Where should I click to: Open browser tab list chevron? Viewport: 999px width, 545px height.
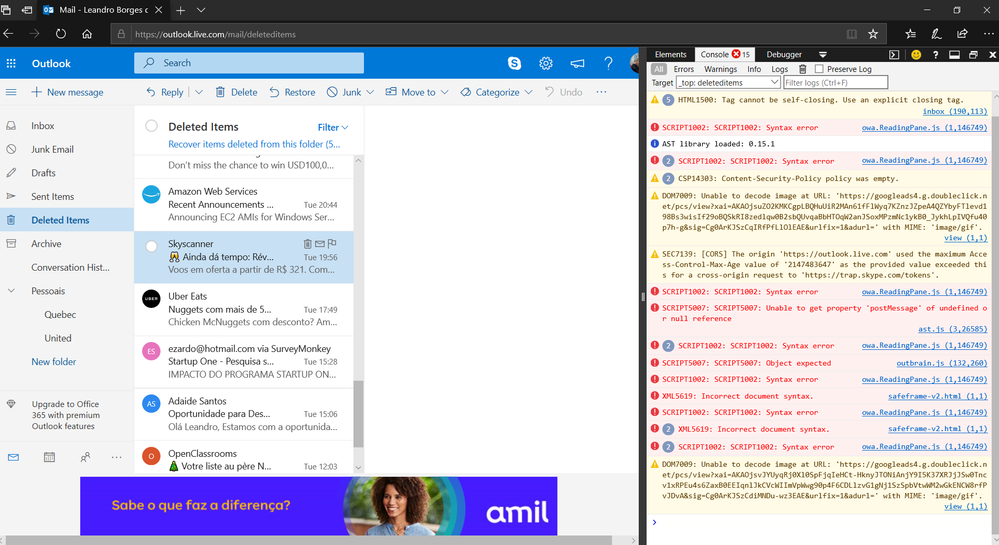pyautogui.click(x=201, y=10)
